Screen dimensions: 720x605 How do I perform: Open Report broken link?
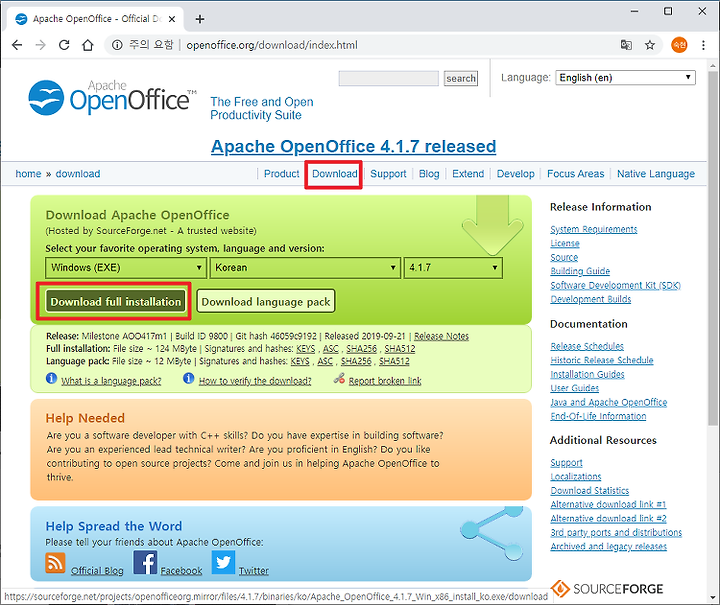click(385, 381)
